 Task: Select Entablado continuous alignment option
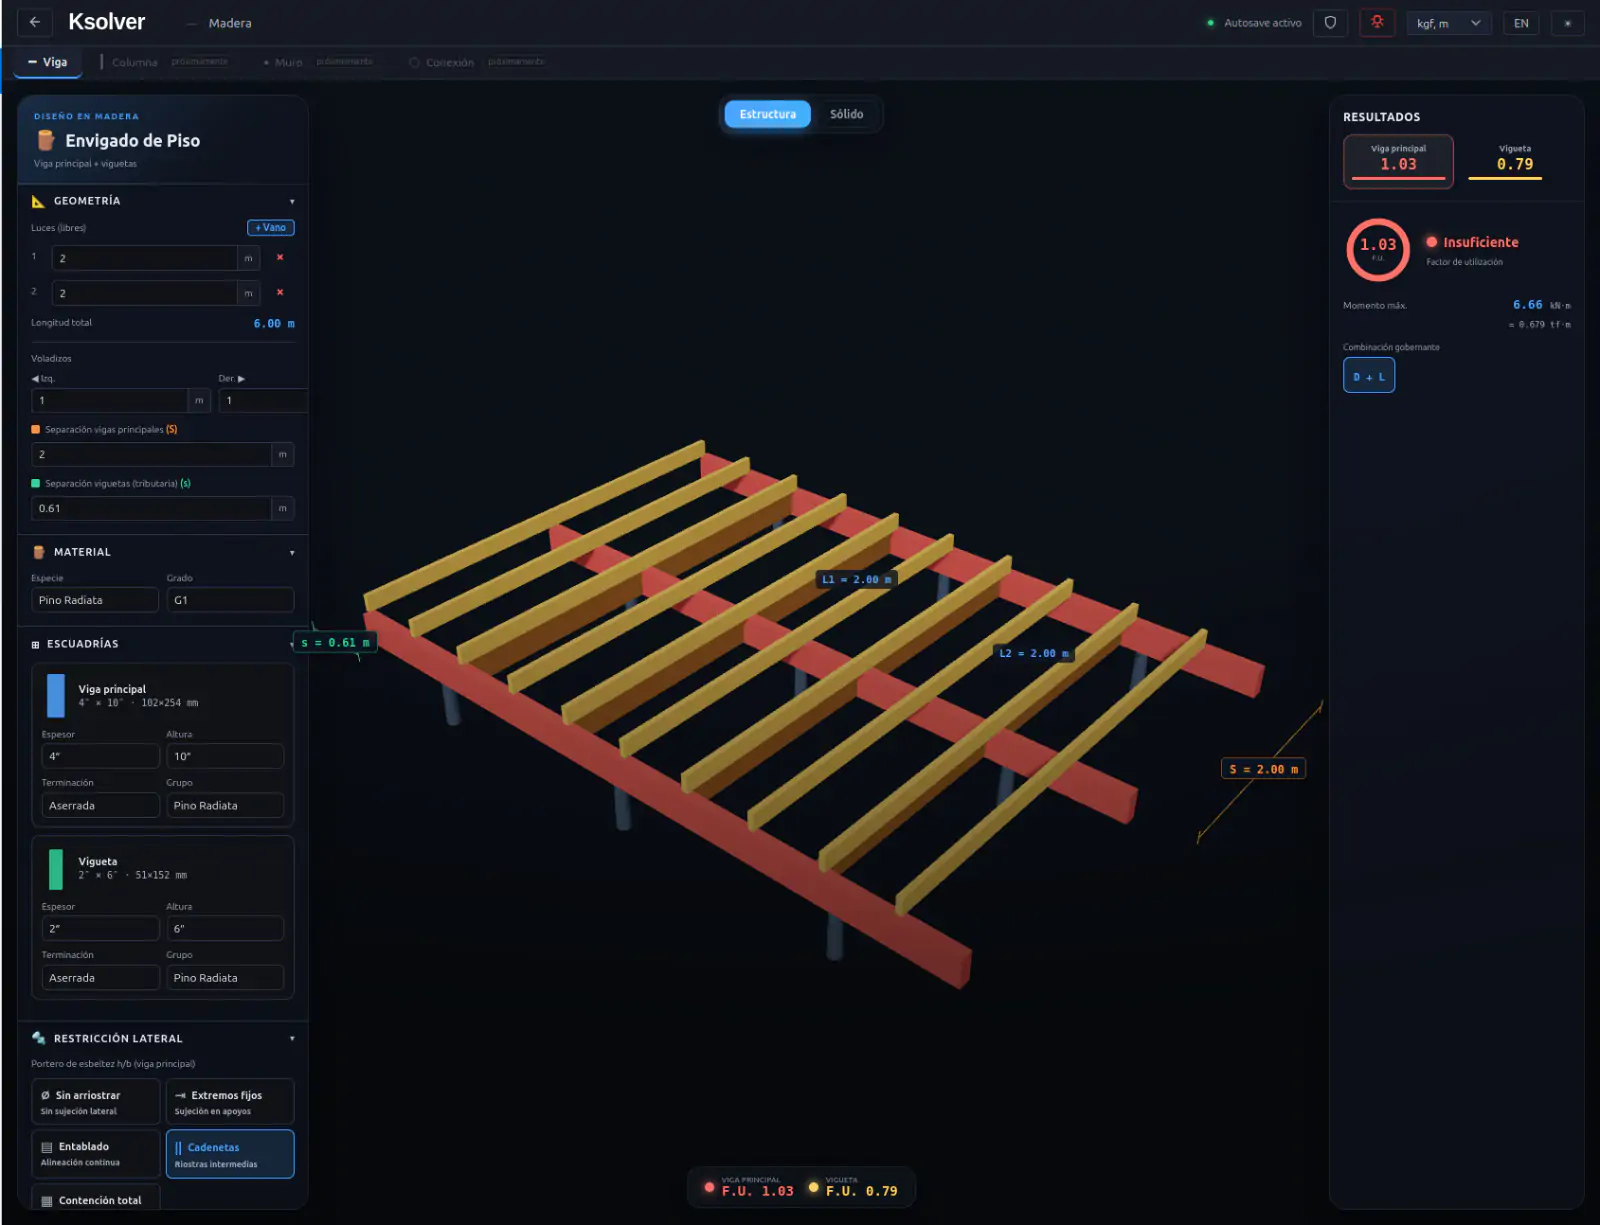(x=95, y=1154)
